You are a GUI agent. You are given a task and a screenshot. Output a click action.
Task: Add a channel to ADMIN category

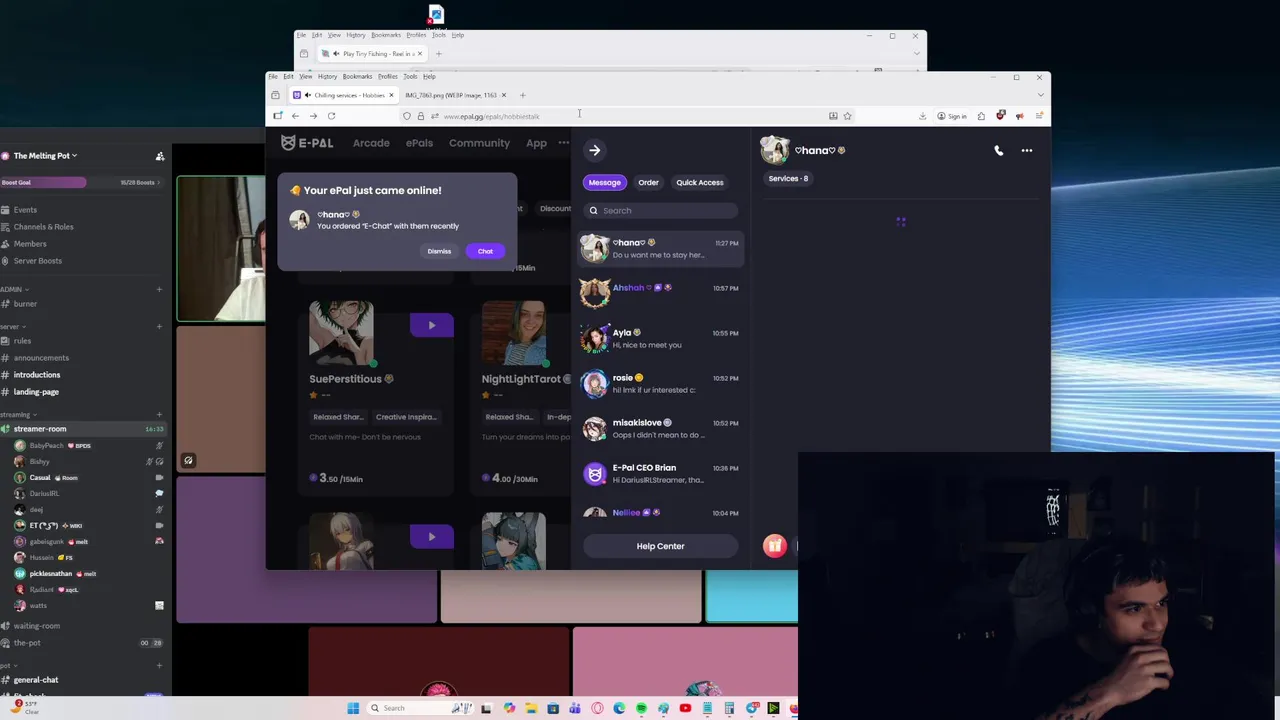pyautogui.click(x=159, y=289)
